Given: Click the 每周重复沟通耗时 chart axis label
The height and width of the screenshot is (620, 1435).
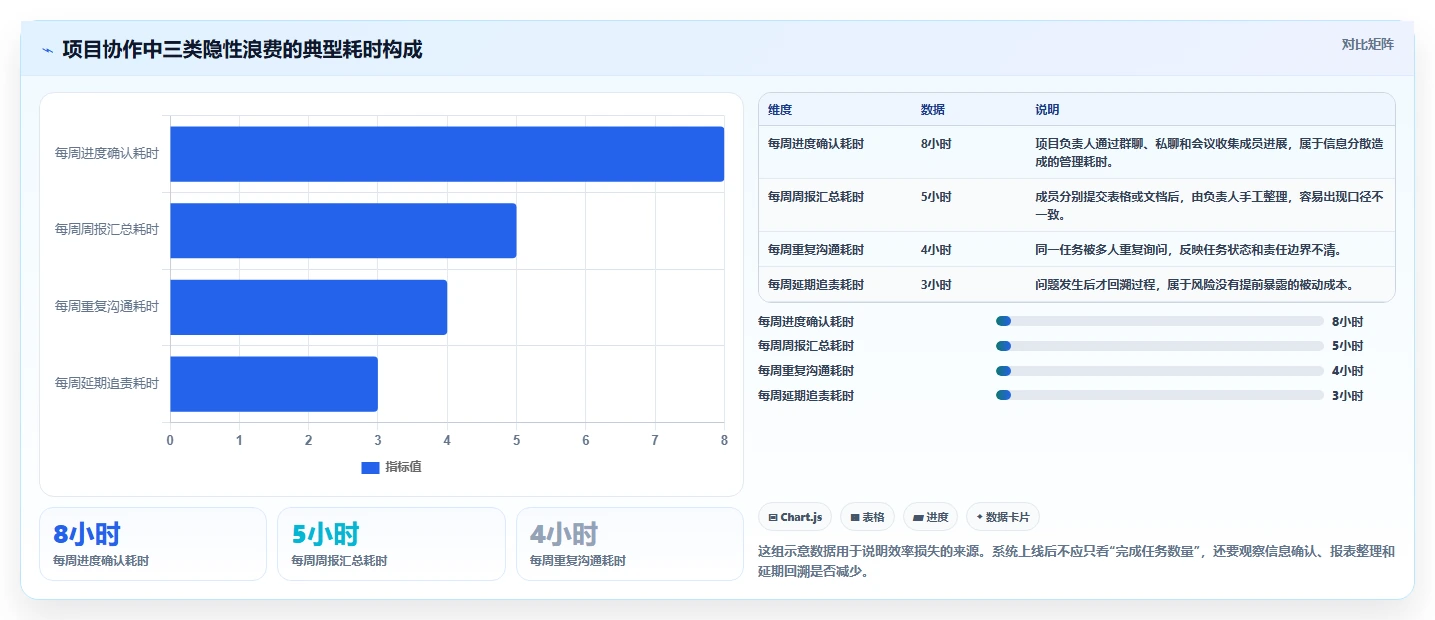Looking at the screenshot, I should click(x=107, y=307).
